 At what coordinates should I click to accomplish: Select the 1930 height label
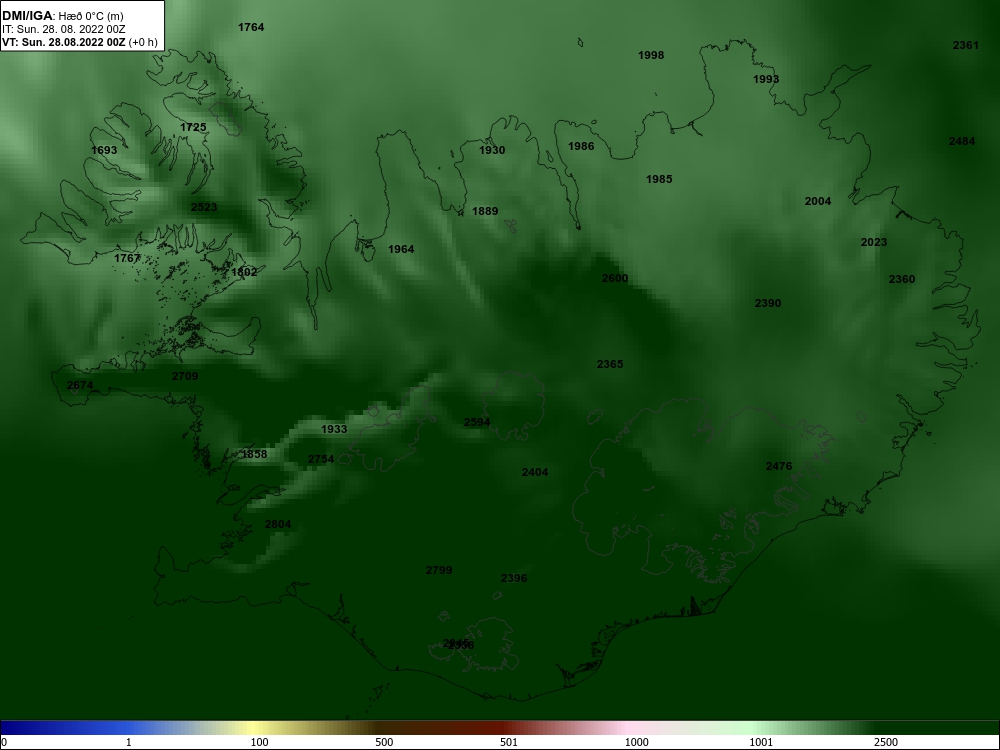[x=492, y=150]
